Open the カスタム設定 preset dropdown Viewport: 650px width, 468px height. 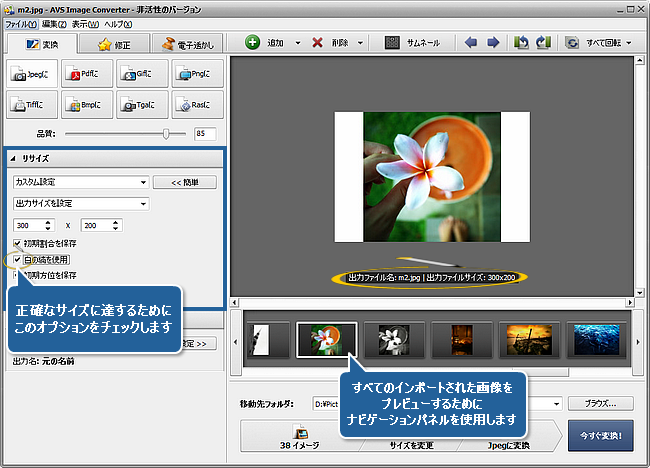[x=80, y=182]
